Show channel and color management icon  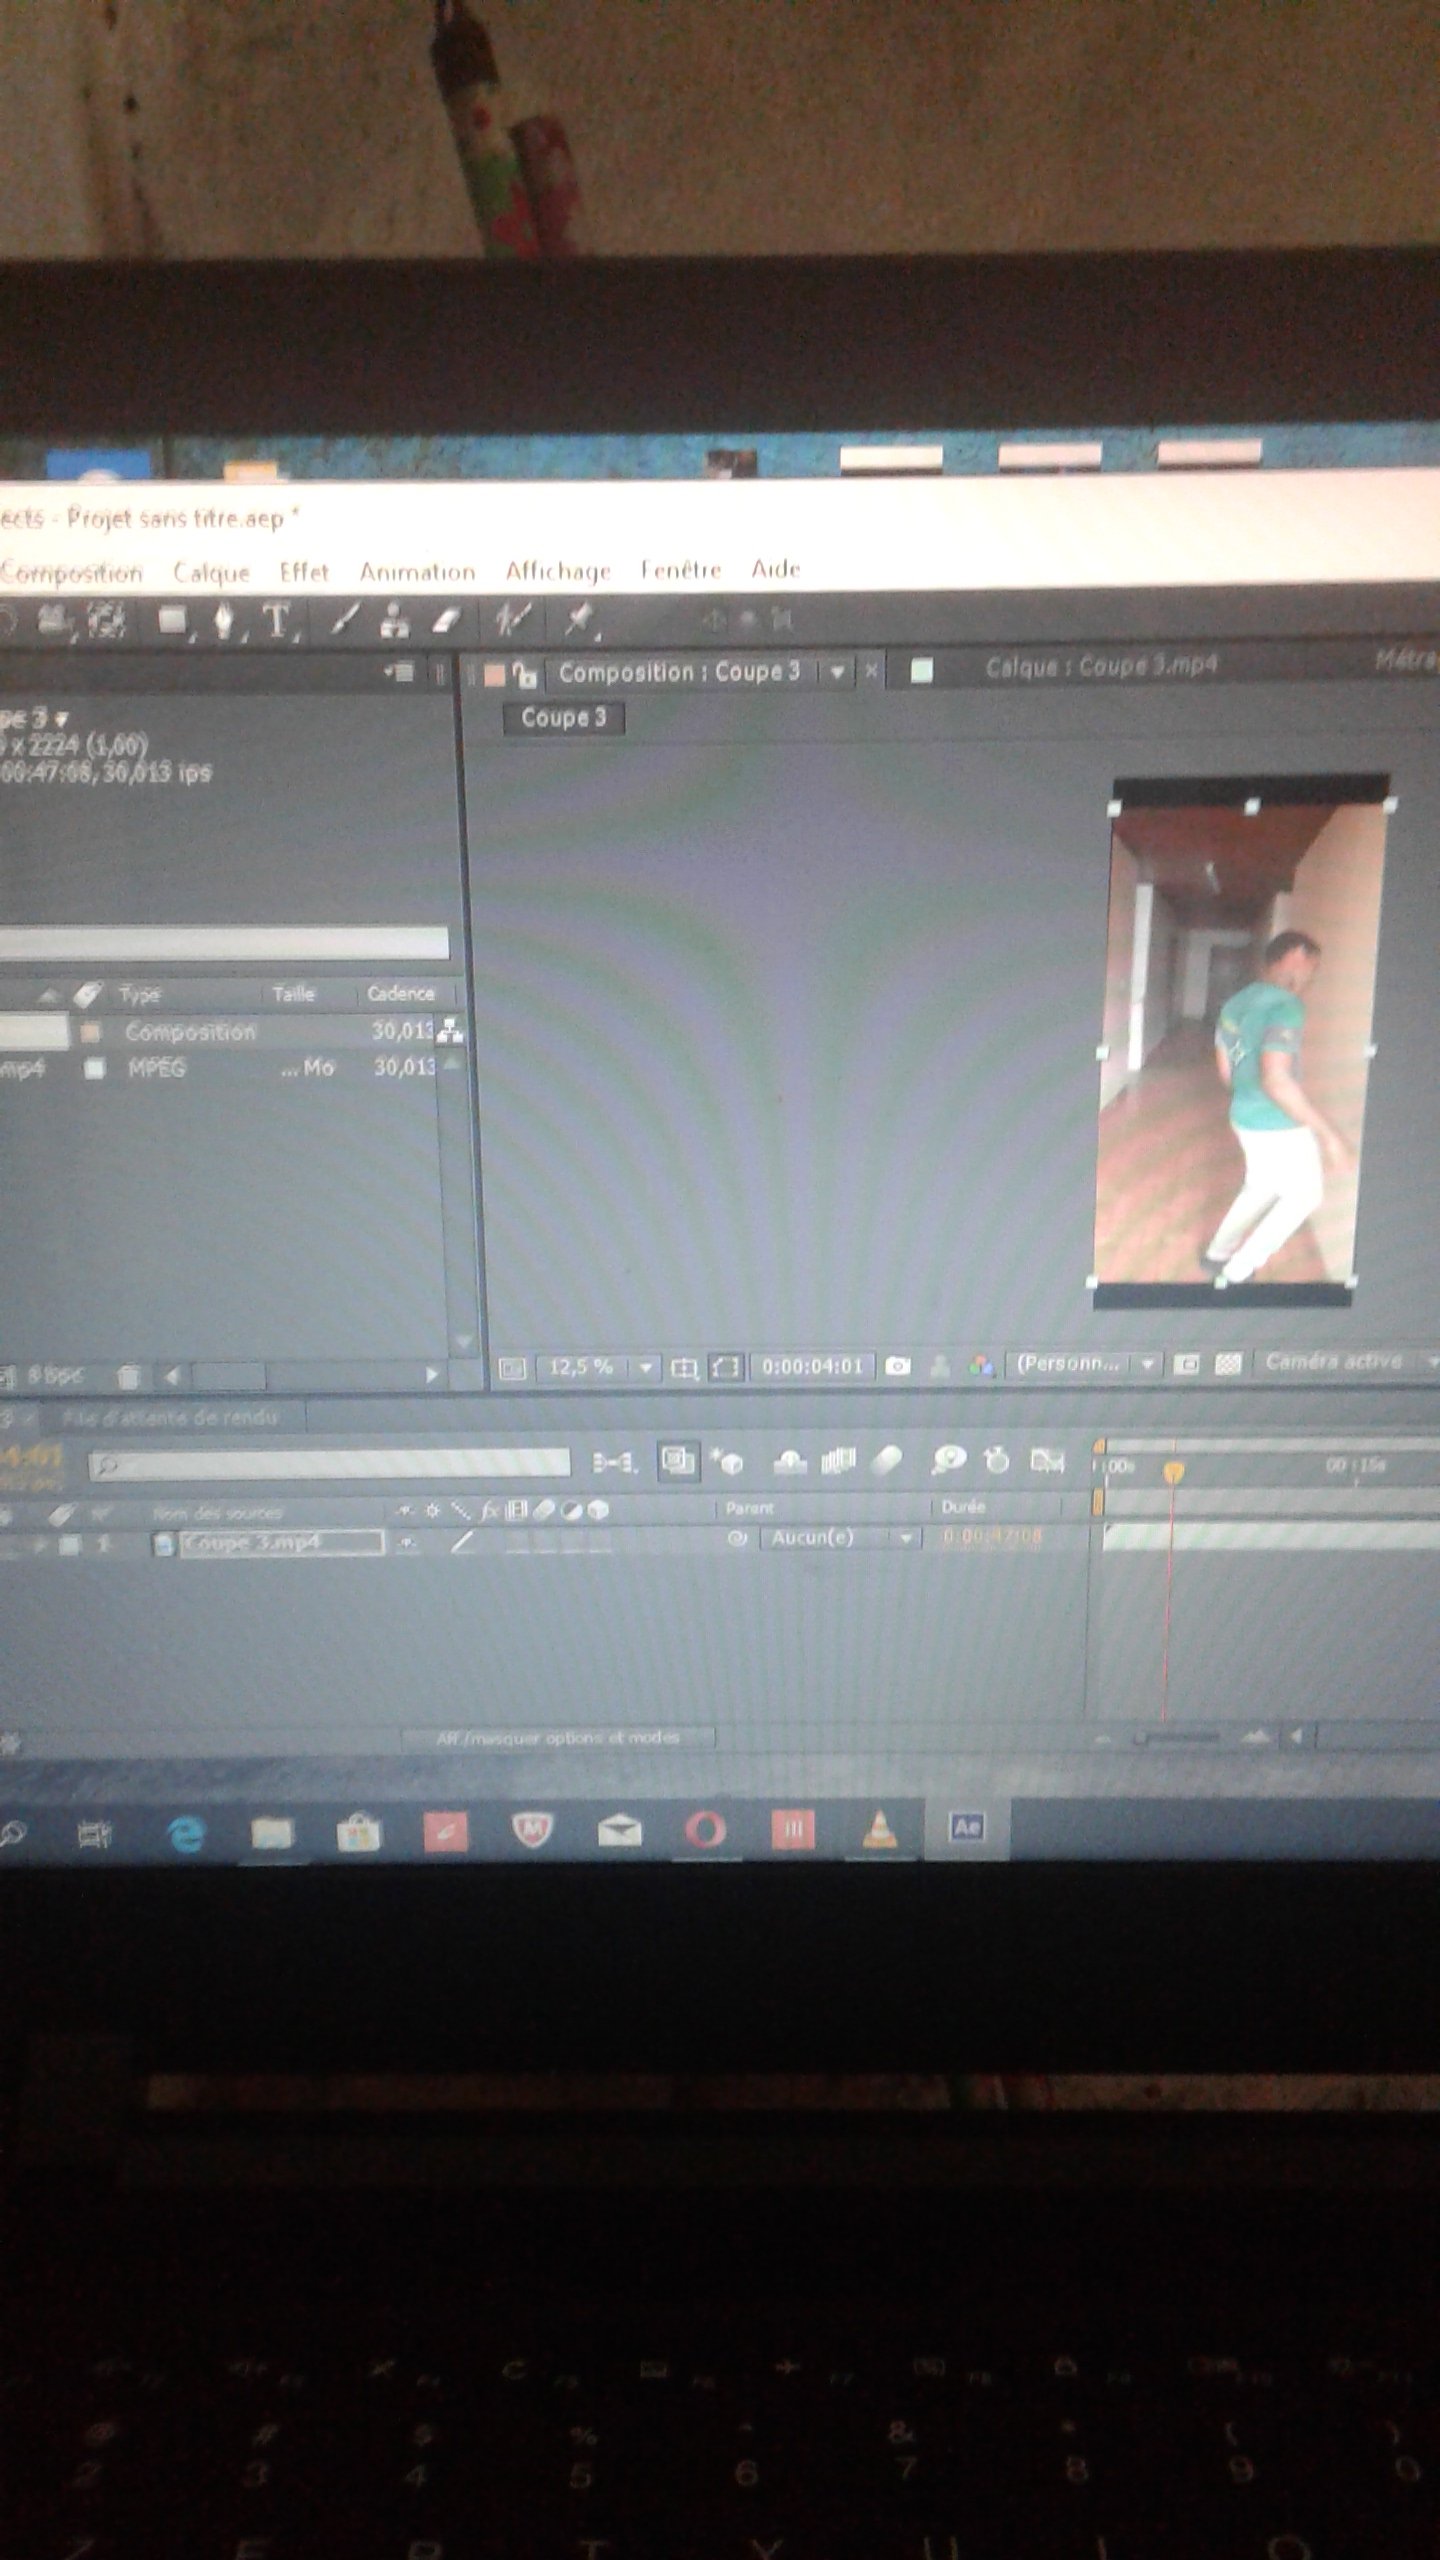982,1366
